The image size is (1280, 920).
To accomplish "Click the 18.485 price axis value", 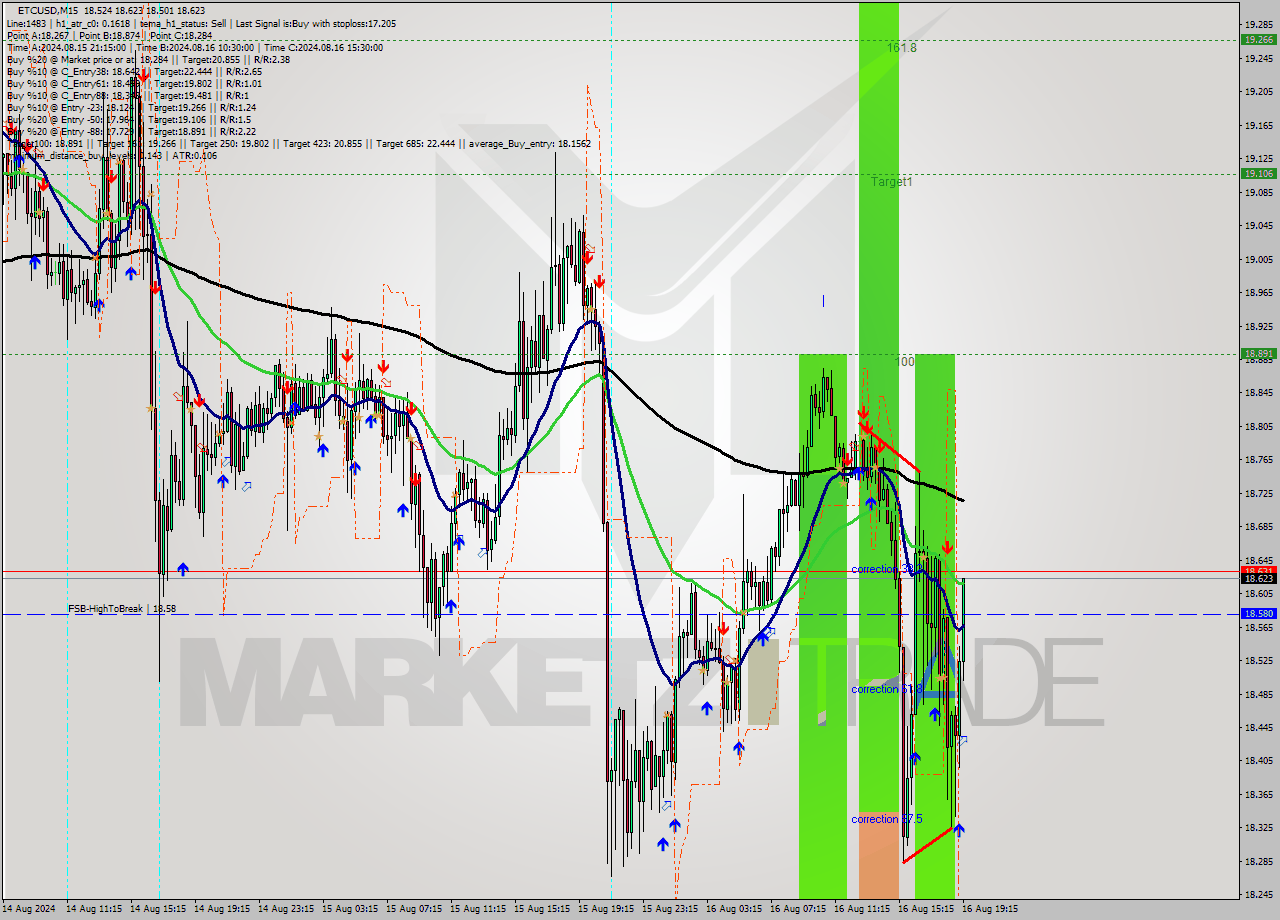I will click(1258, 694).
